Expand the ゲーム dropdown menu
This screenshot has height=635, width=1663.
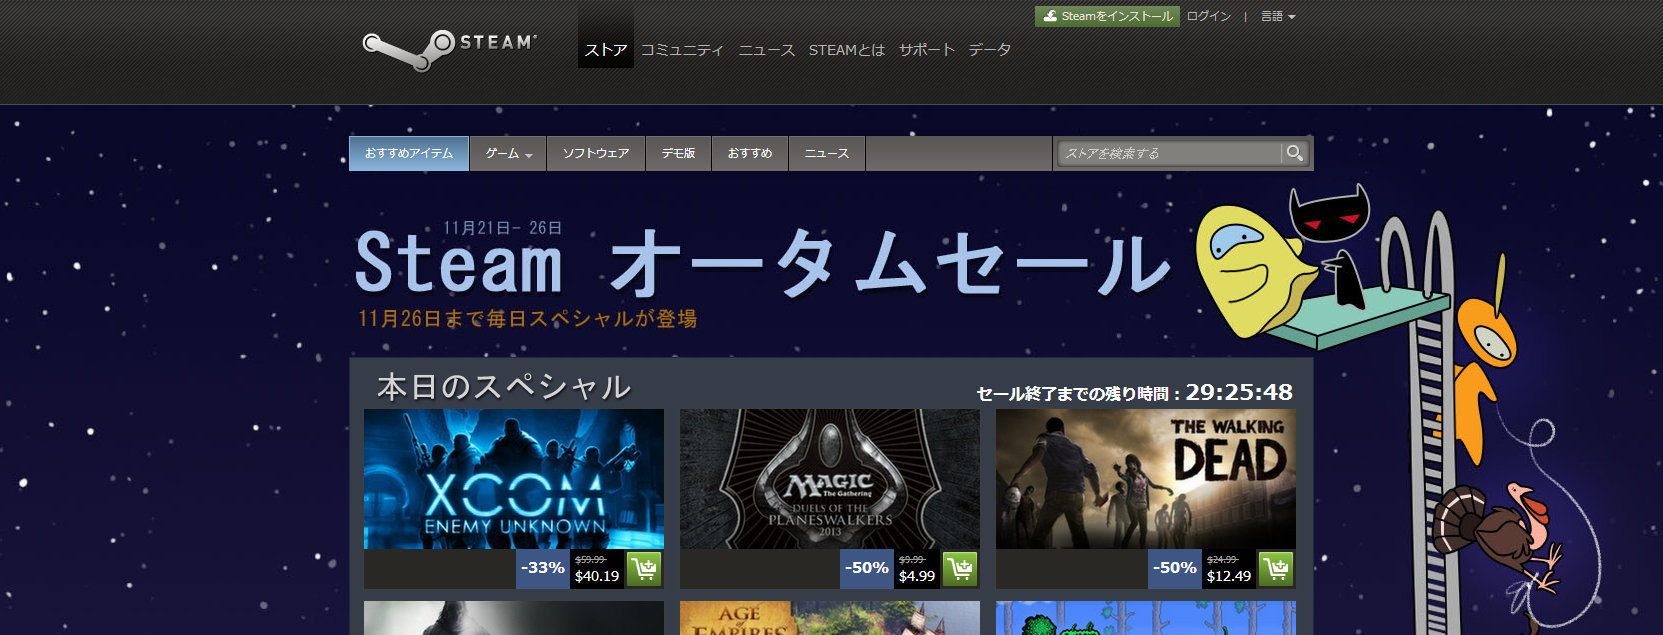[508, 153]
